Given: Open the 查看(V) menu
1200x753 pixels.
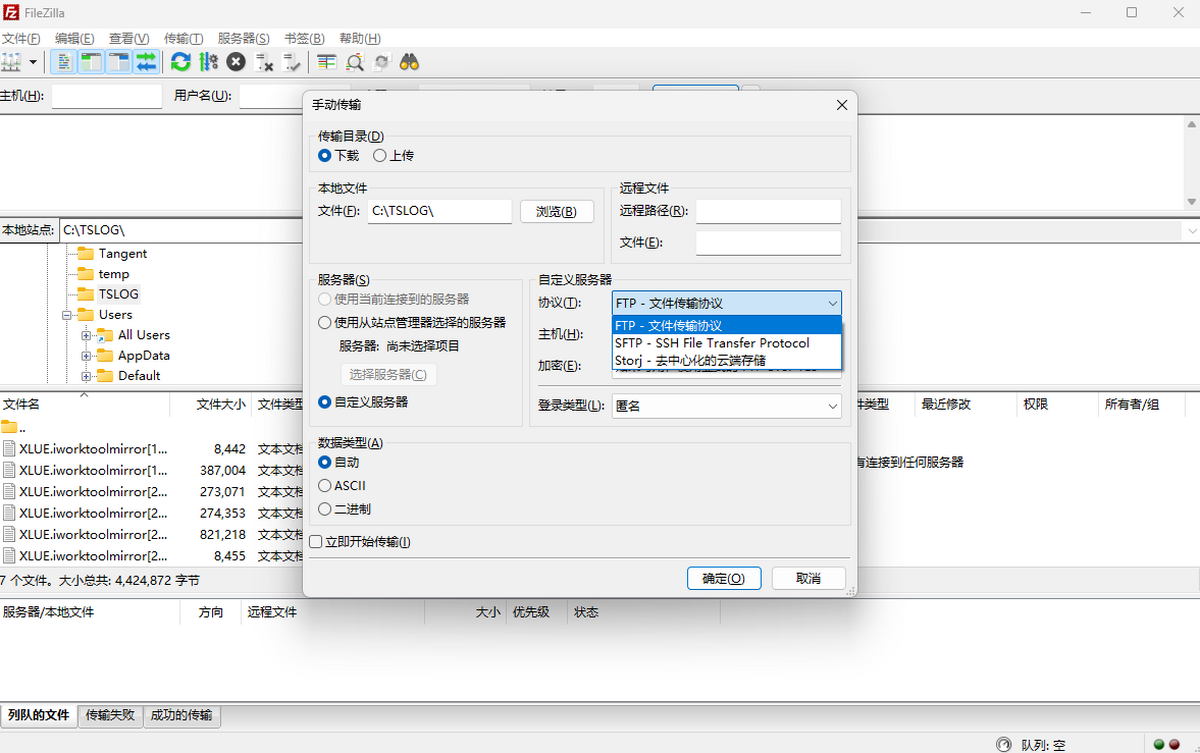Looking at the screenshot, I should [x=129, y=38].
